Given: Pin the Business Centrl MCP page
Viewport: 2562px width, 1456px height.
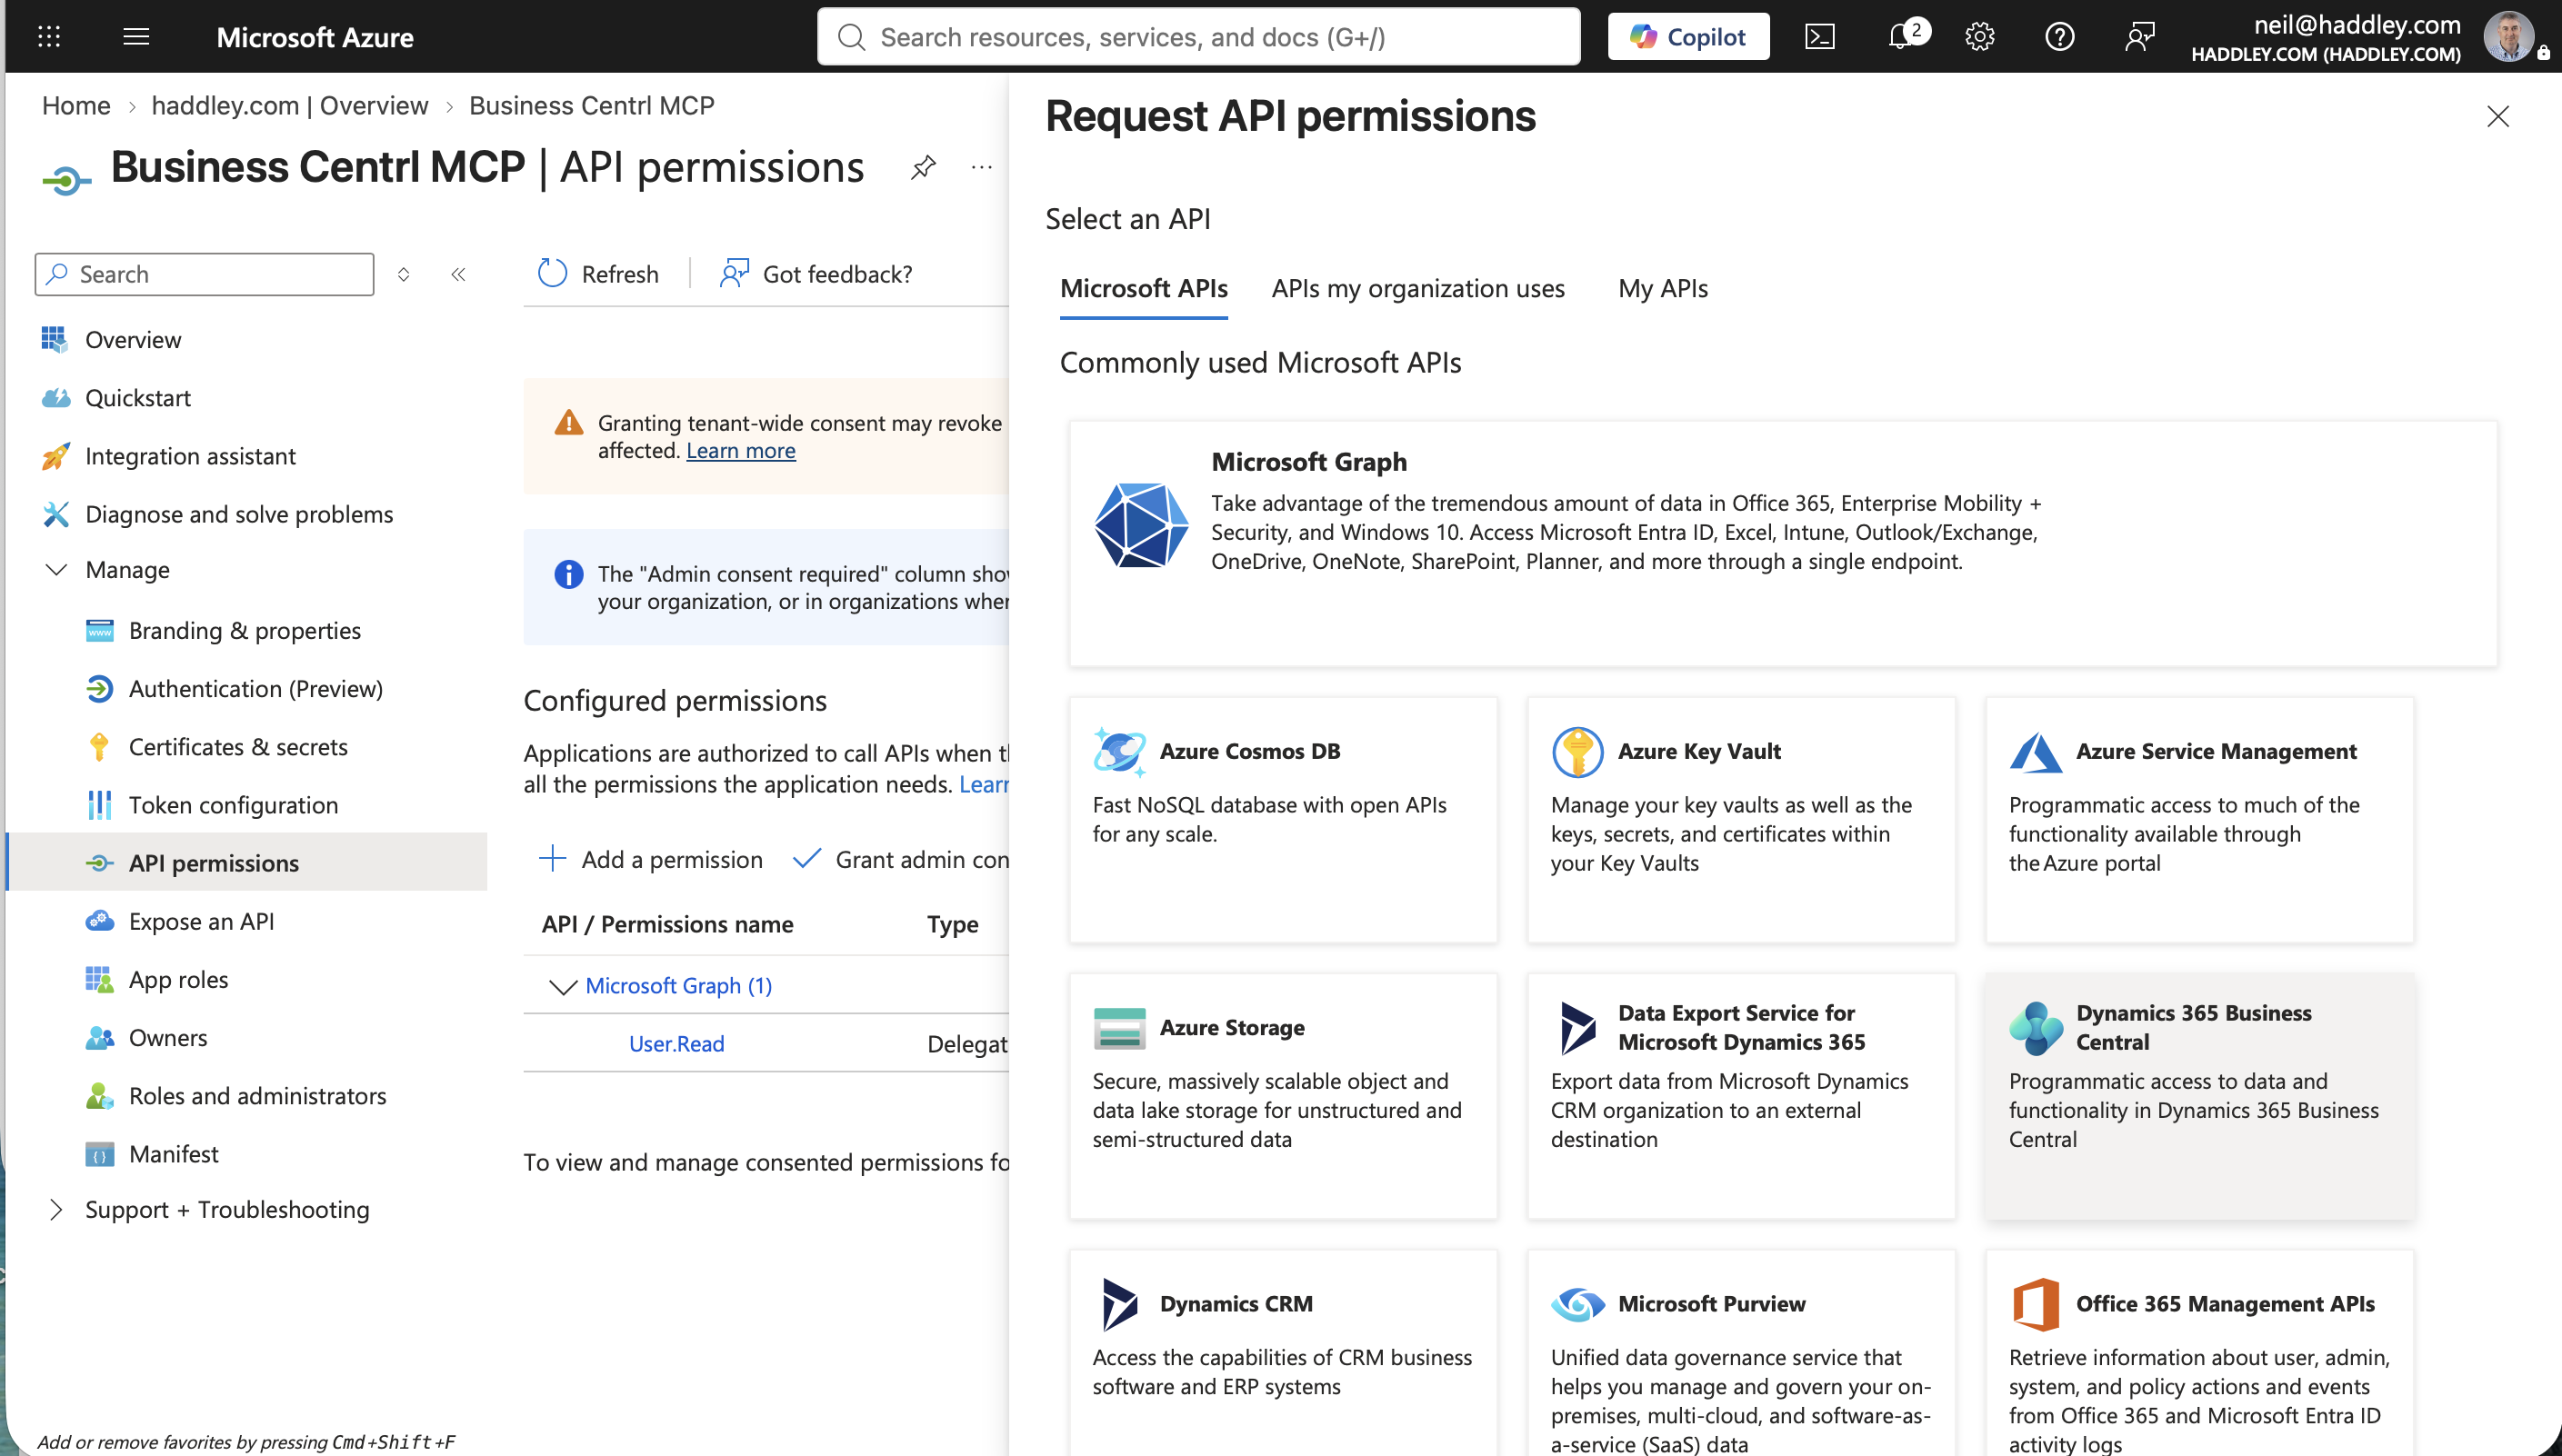Looking at the screenshot, I should click(x=923, y=167).
